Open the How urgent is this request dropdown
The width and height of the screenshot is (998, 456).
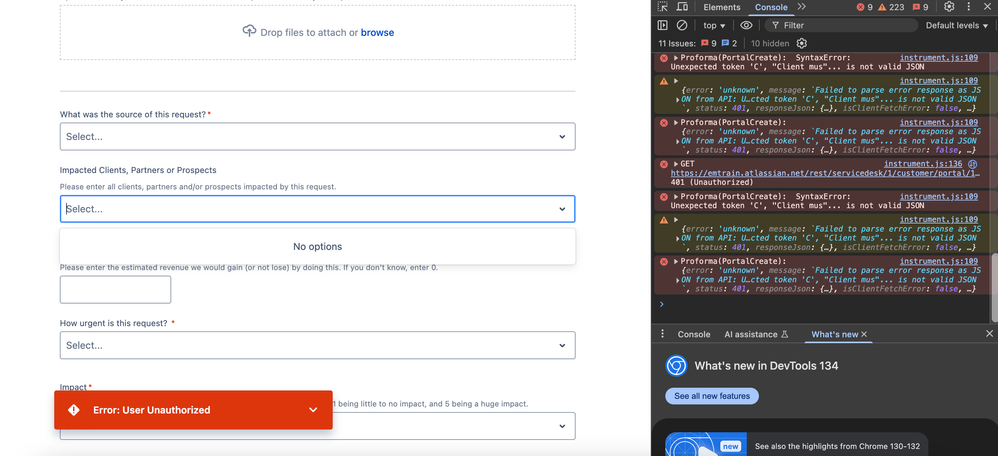point(318,345)
